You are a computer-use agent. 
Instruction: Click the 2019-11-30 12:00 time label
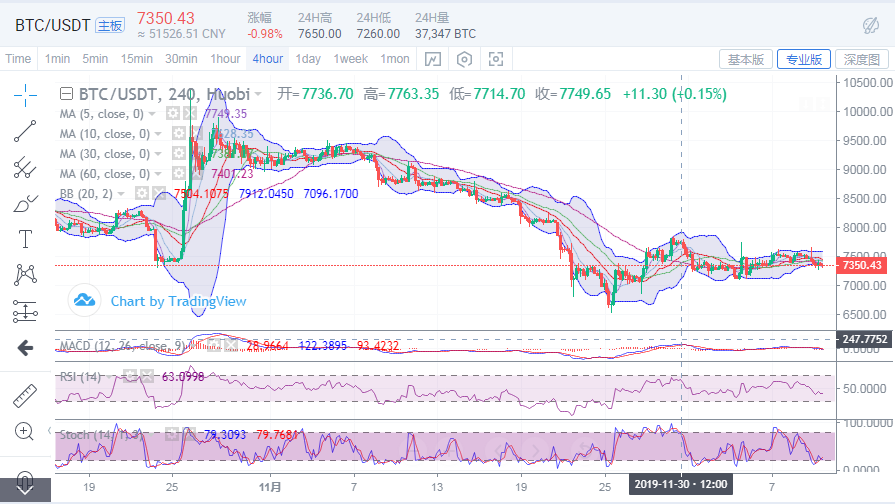681,485
